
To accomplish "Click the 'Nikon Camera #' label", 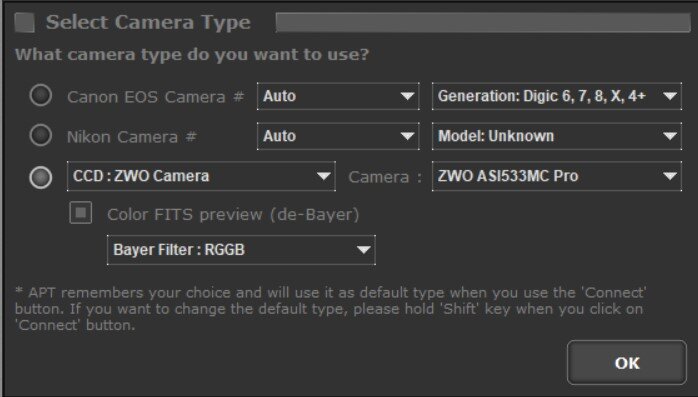I will (132, 137).
